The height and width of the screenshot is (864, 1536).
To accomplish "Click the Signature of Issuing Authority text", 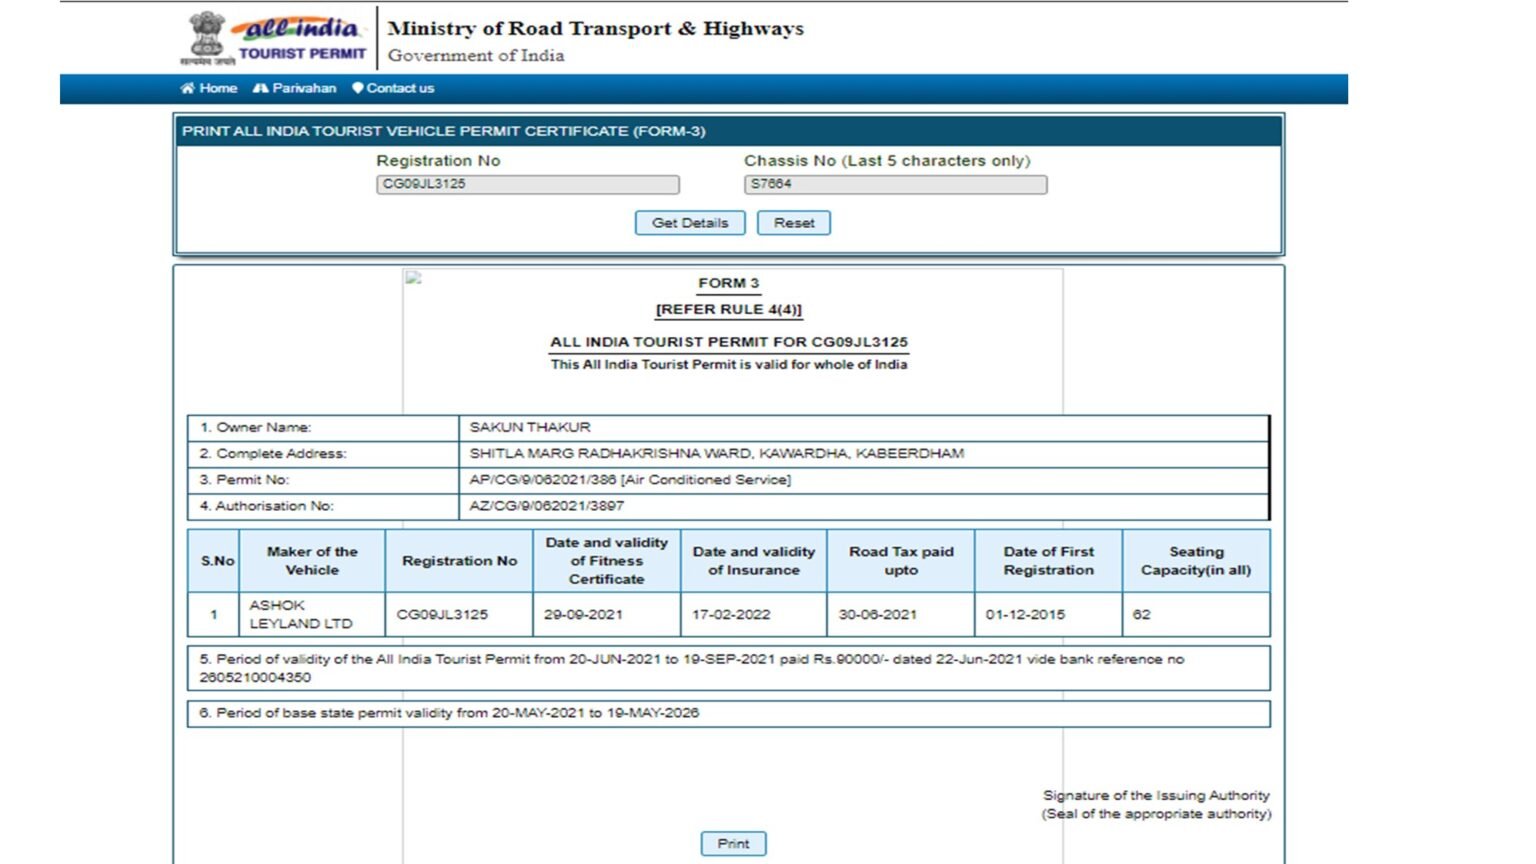I will coord(1155,795).
